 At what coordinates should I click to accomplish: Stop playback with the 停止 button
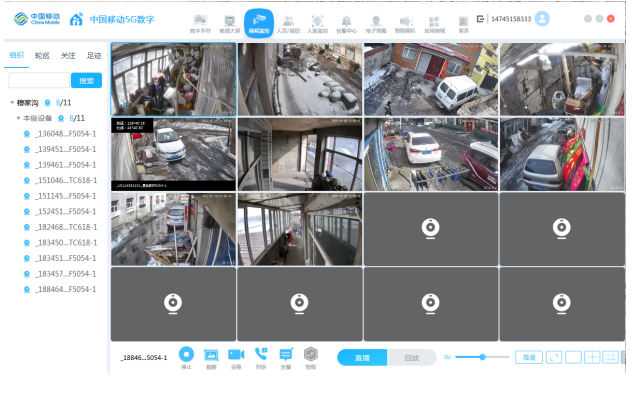click(x=186, y=357)
